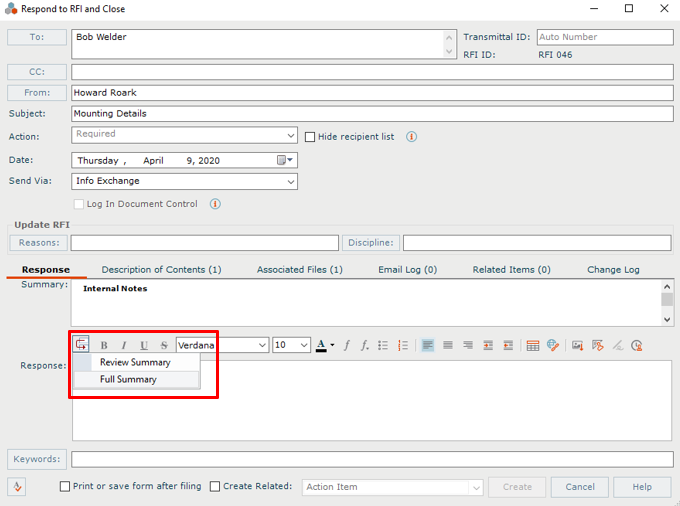Align text right
The image size is (680, 506).
468,345
